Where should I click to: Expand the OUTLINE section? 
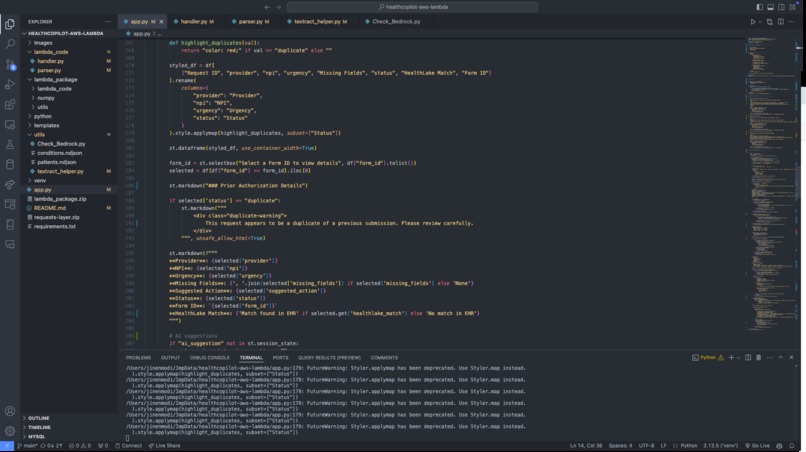tap(39, 418)
